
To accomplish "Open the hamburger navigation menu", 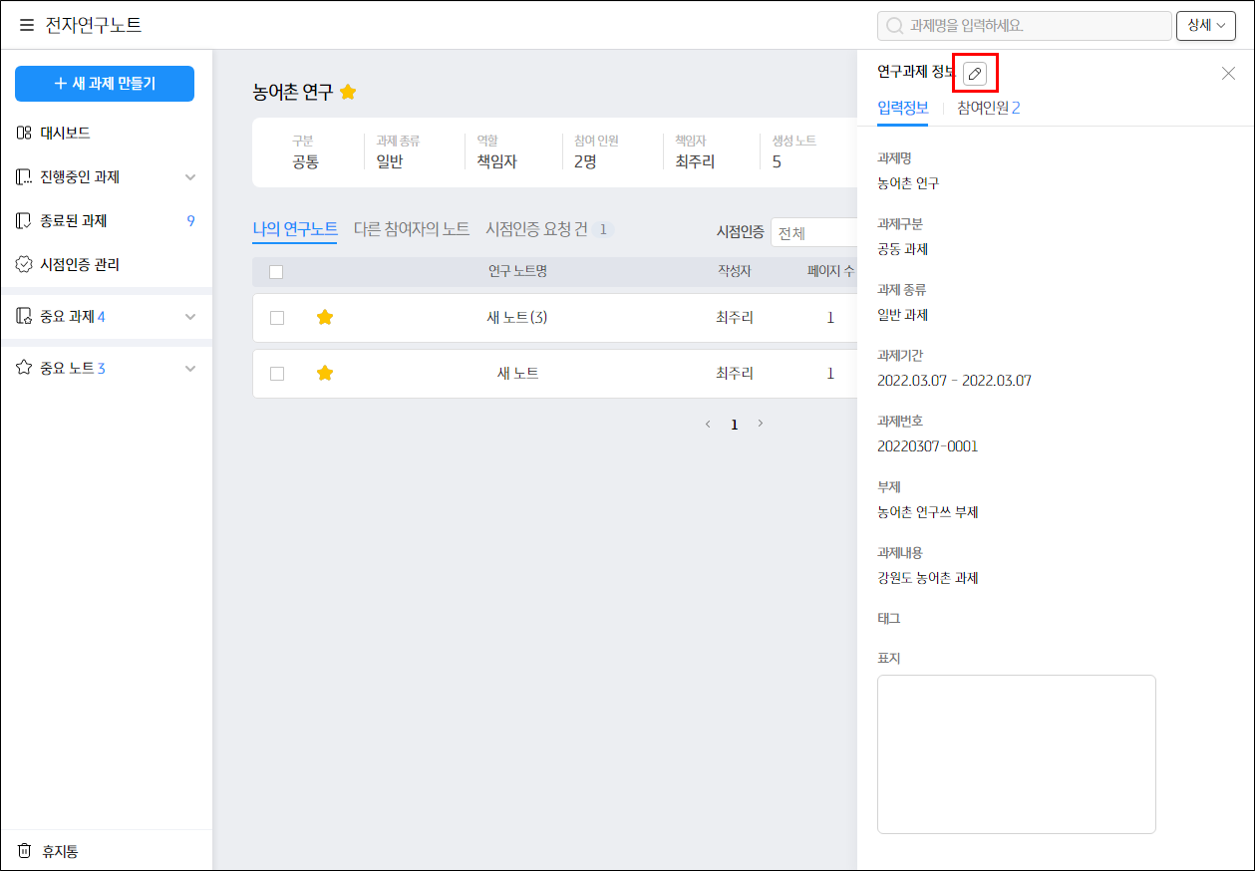I will 26,25.
